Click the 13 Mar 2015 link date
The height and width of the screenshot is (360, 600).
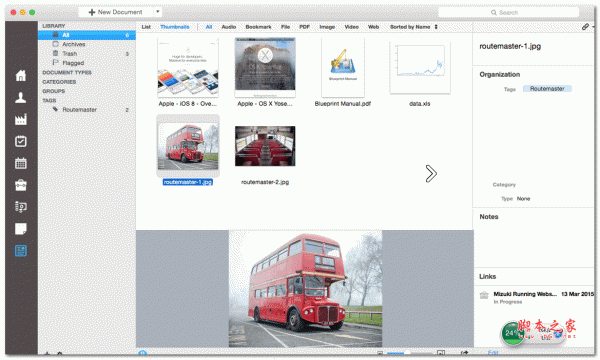pos(577,294)
